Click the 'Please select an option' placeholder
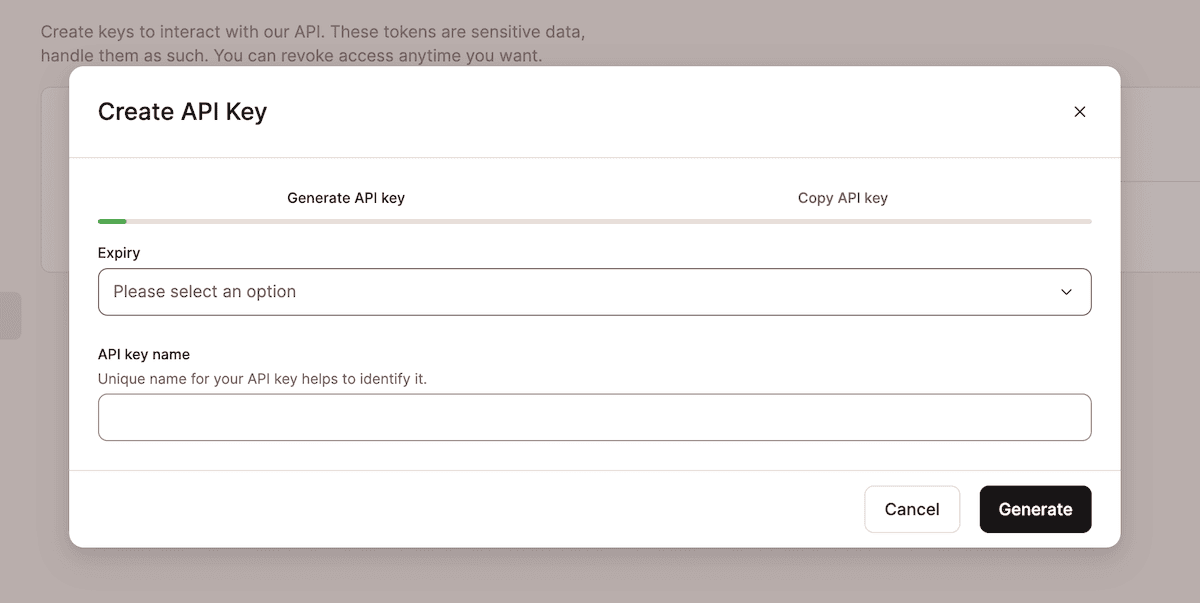The height and width of the screenshot is (603, 1200). (204, 292)
